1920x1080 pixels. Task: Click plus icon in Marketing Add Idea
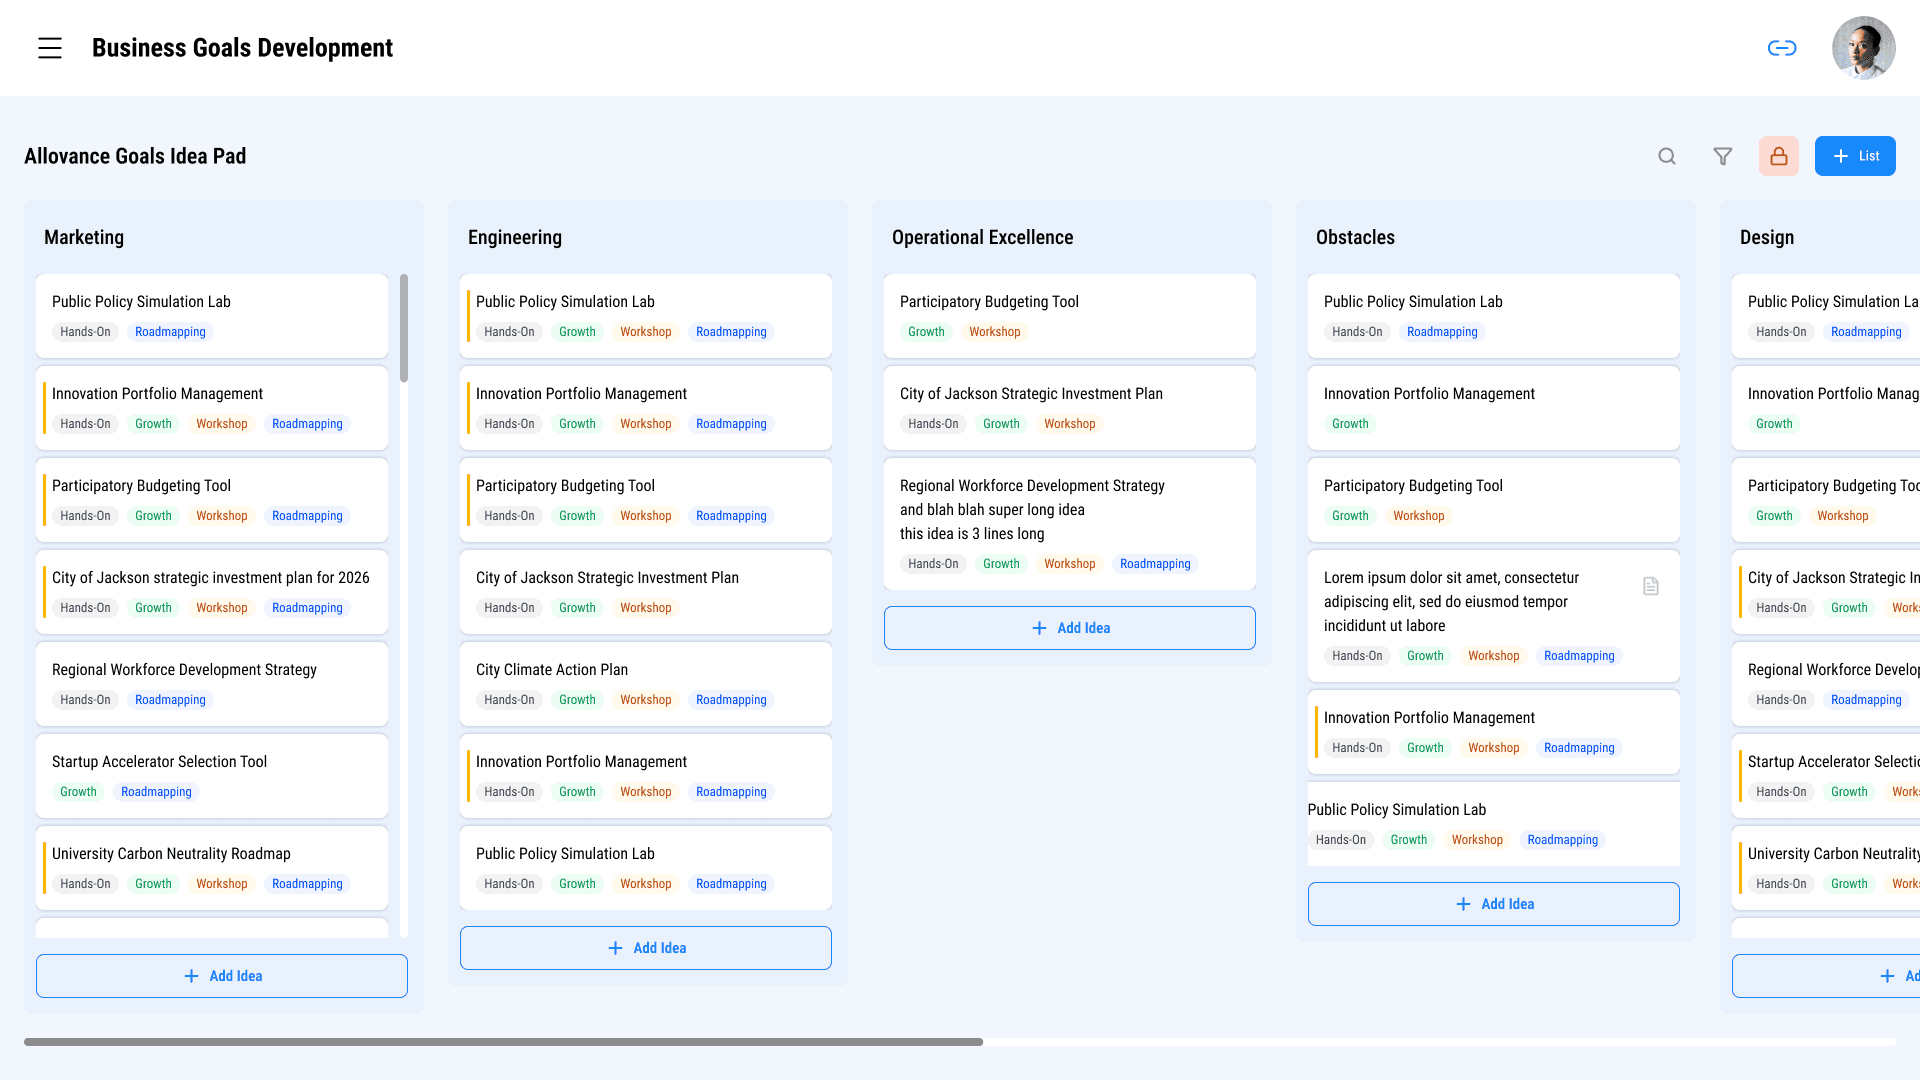tap(191, 976)
